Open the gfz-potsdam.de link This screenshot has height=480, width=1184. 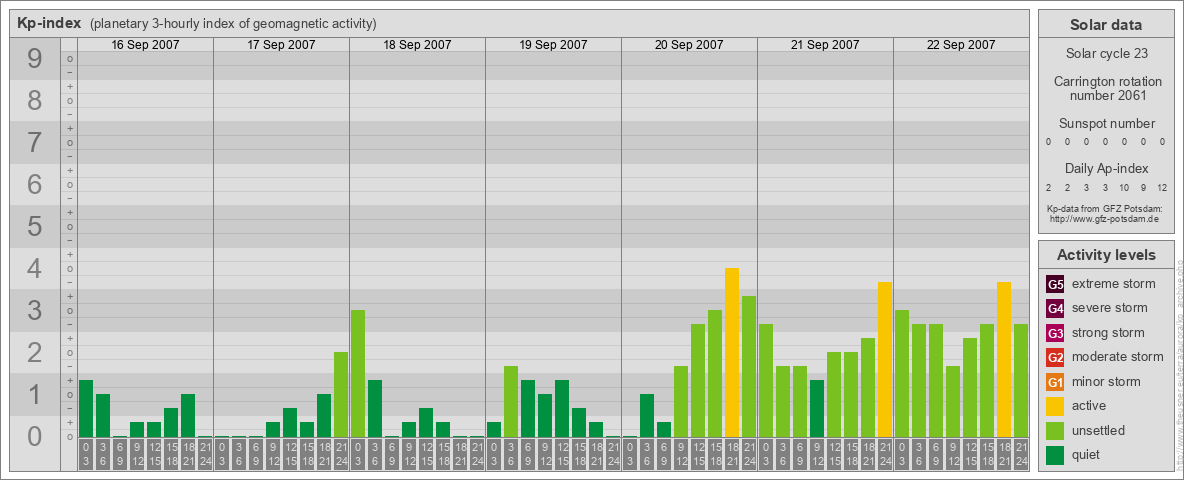(x=1106, y=218)
